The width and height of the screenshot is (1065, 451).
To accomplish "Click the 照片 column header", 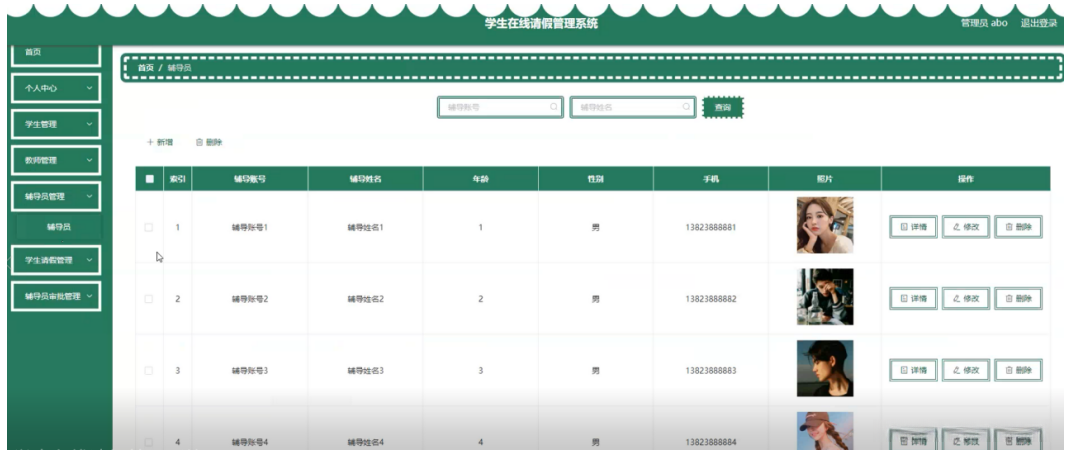I will click(x=825, y=179).
